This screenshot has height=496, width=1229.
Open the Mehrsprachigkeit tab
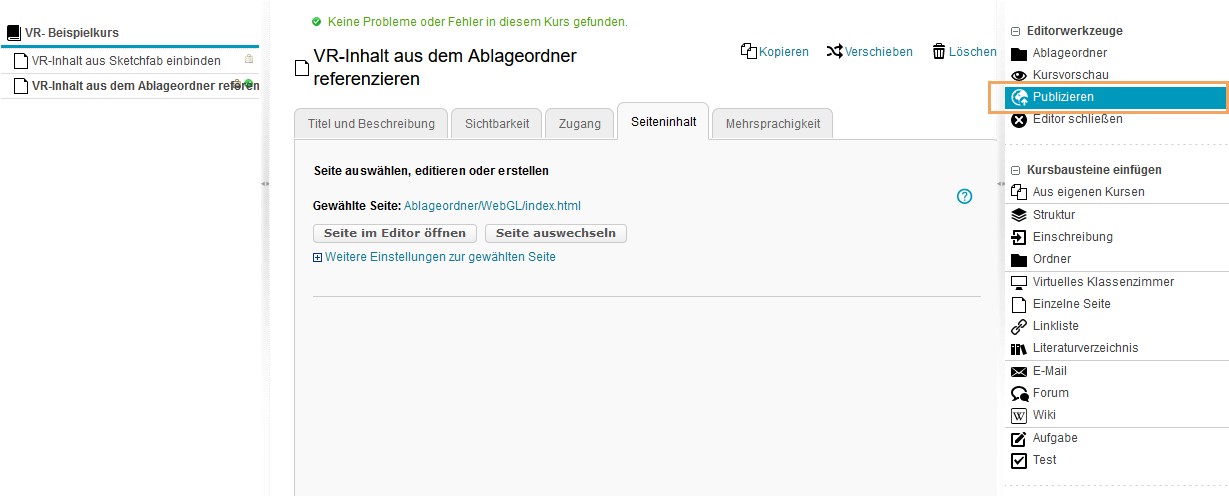point(773,124)
